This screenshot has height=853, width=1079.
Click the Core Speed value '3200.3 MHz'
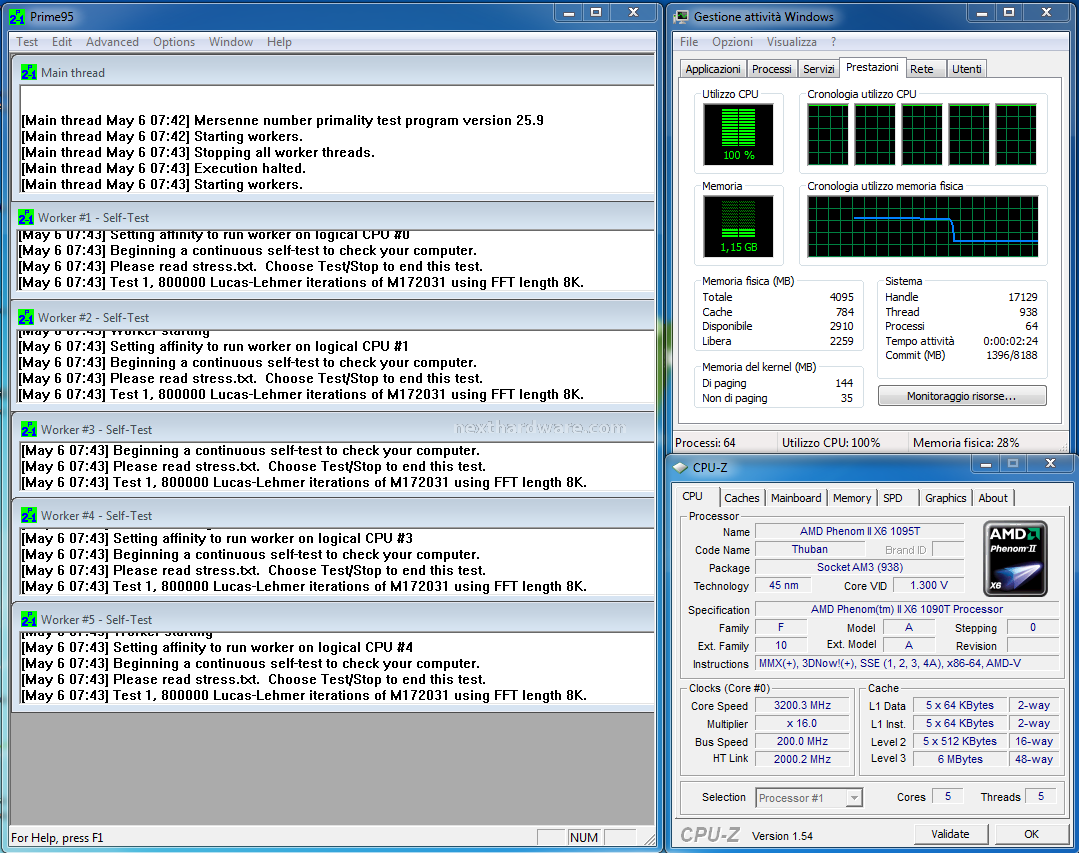802,705
